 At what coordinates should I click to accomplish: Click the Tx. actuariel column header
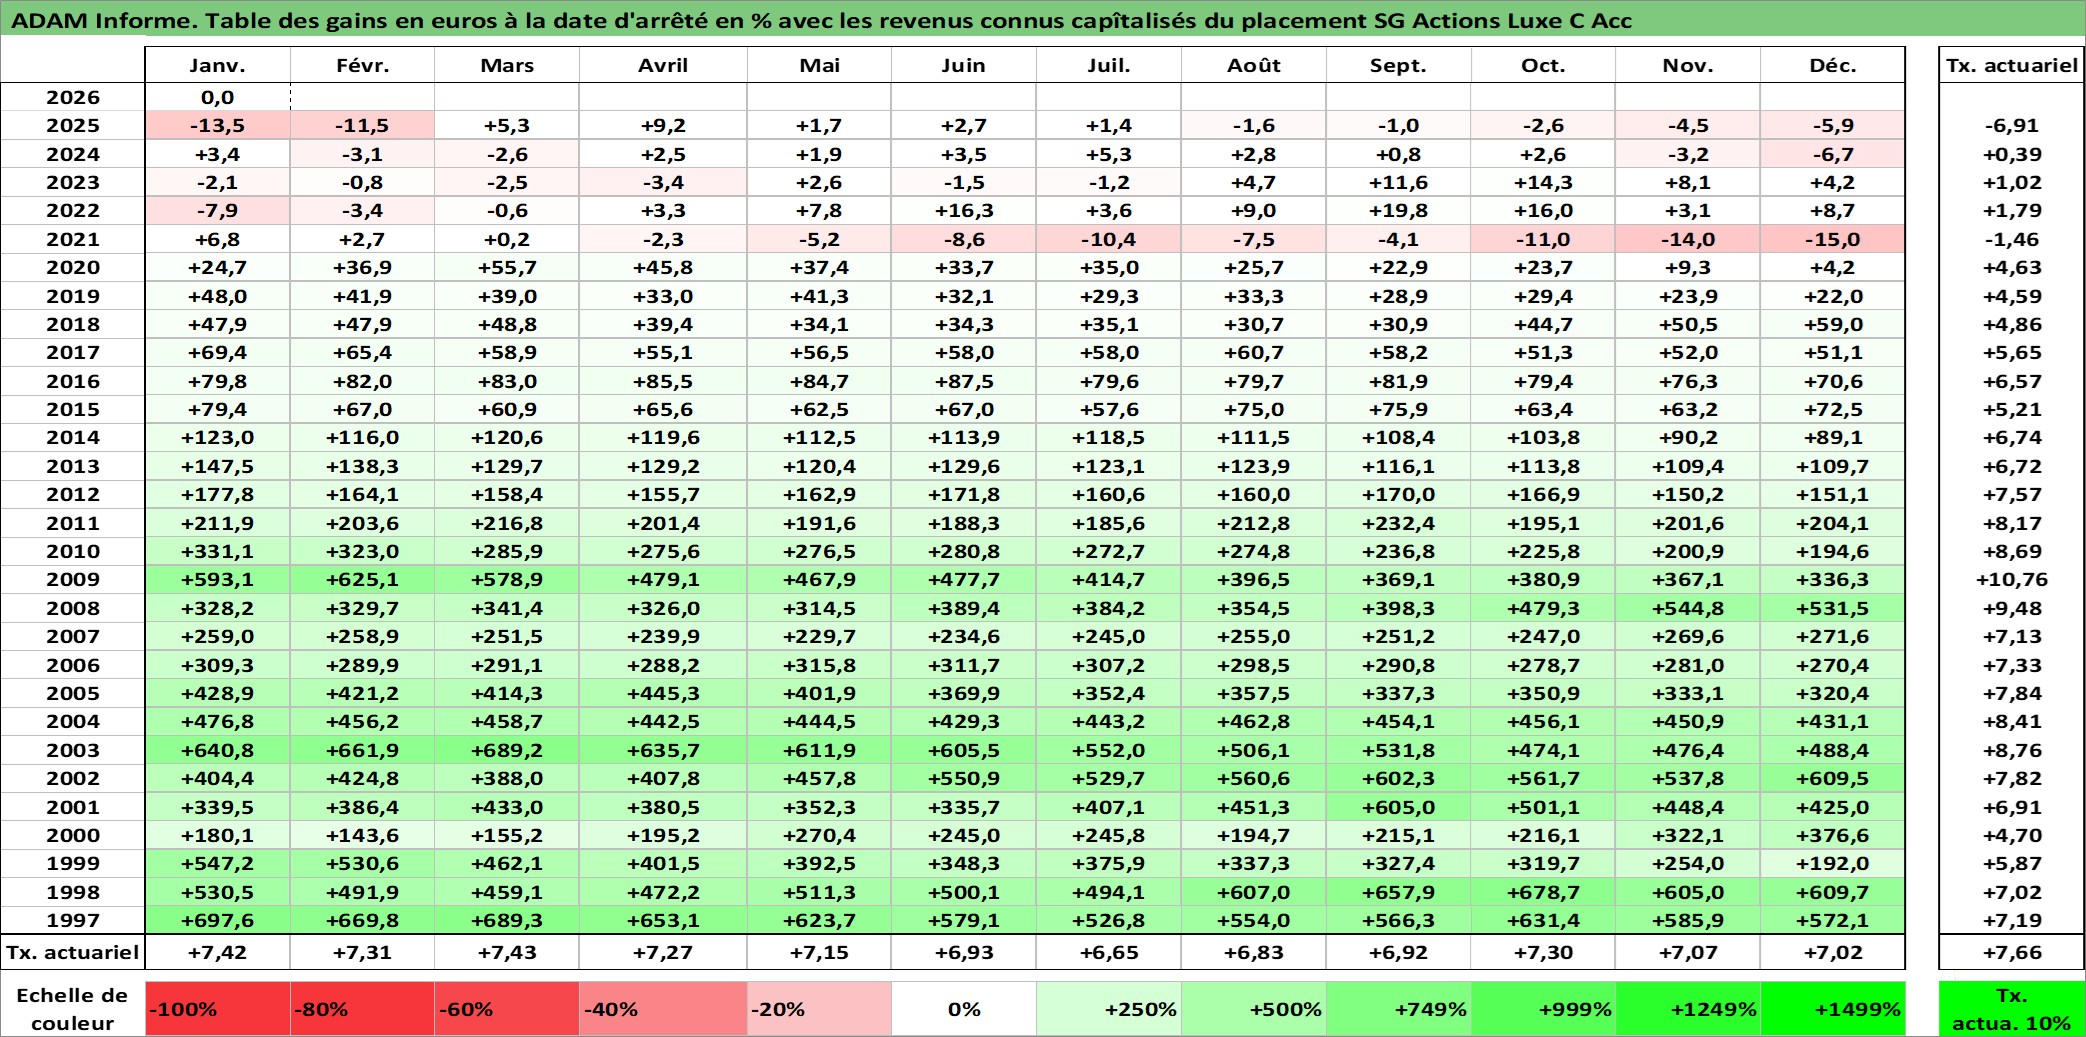pyautogui.click(x=2012, y=65)
